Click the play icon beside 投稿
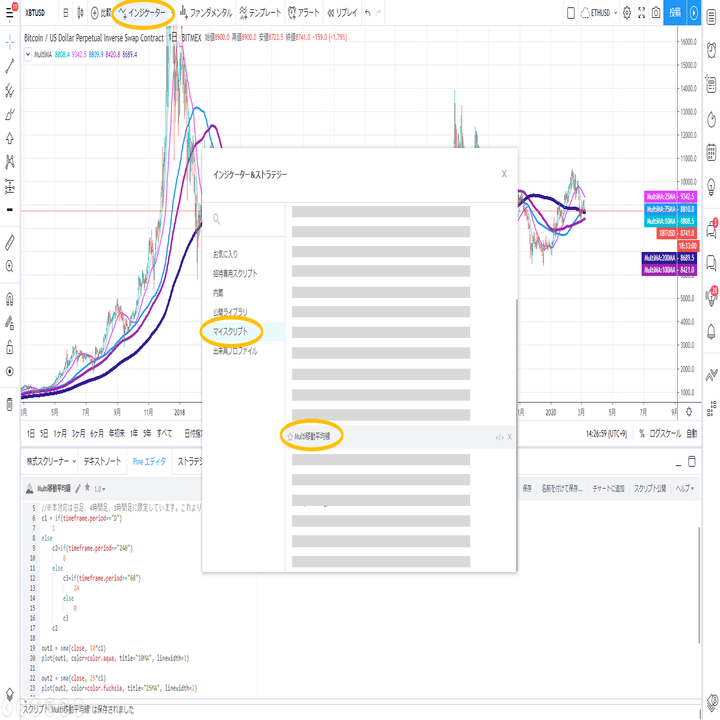Screen dimensions: 720x720 pyautogui.click(x=694, y=13)
